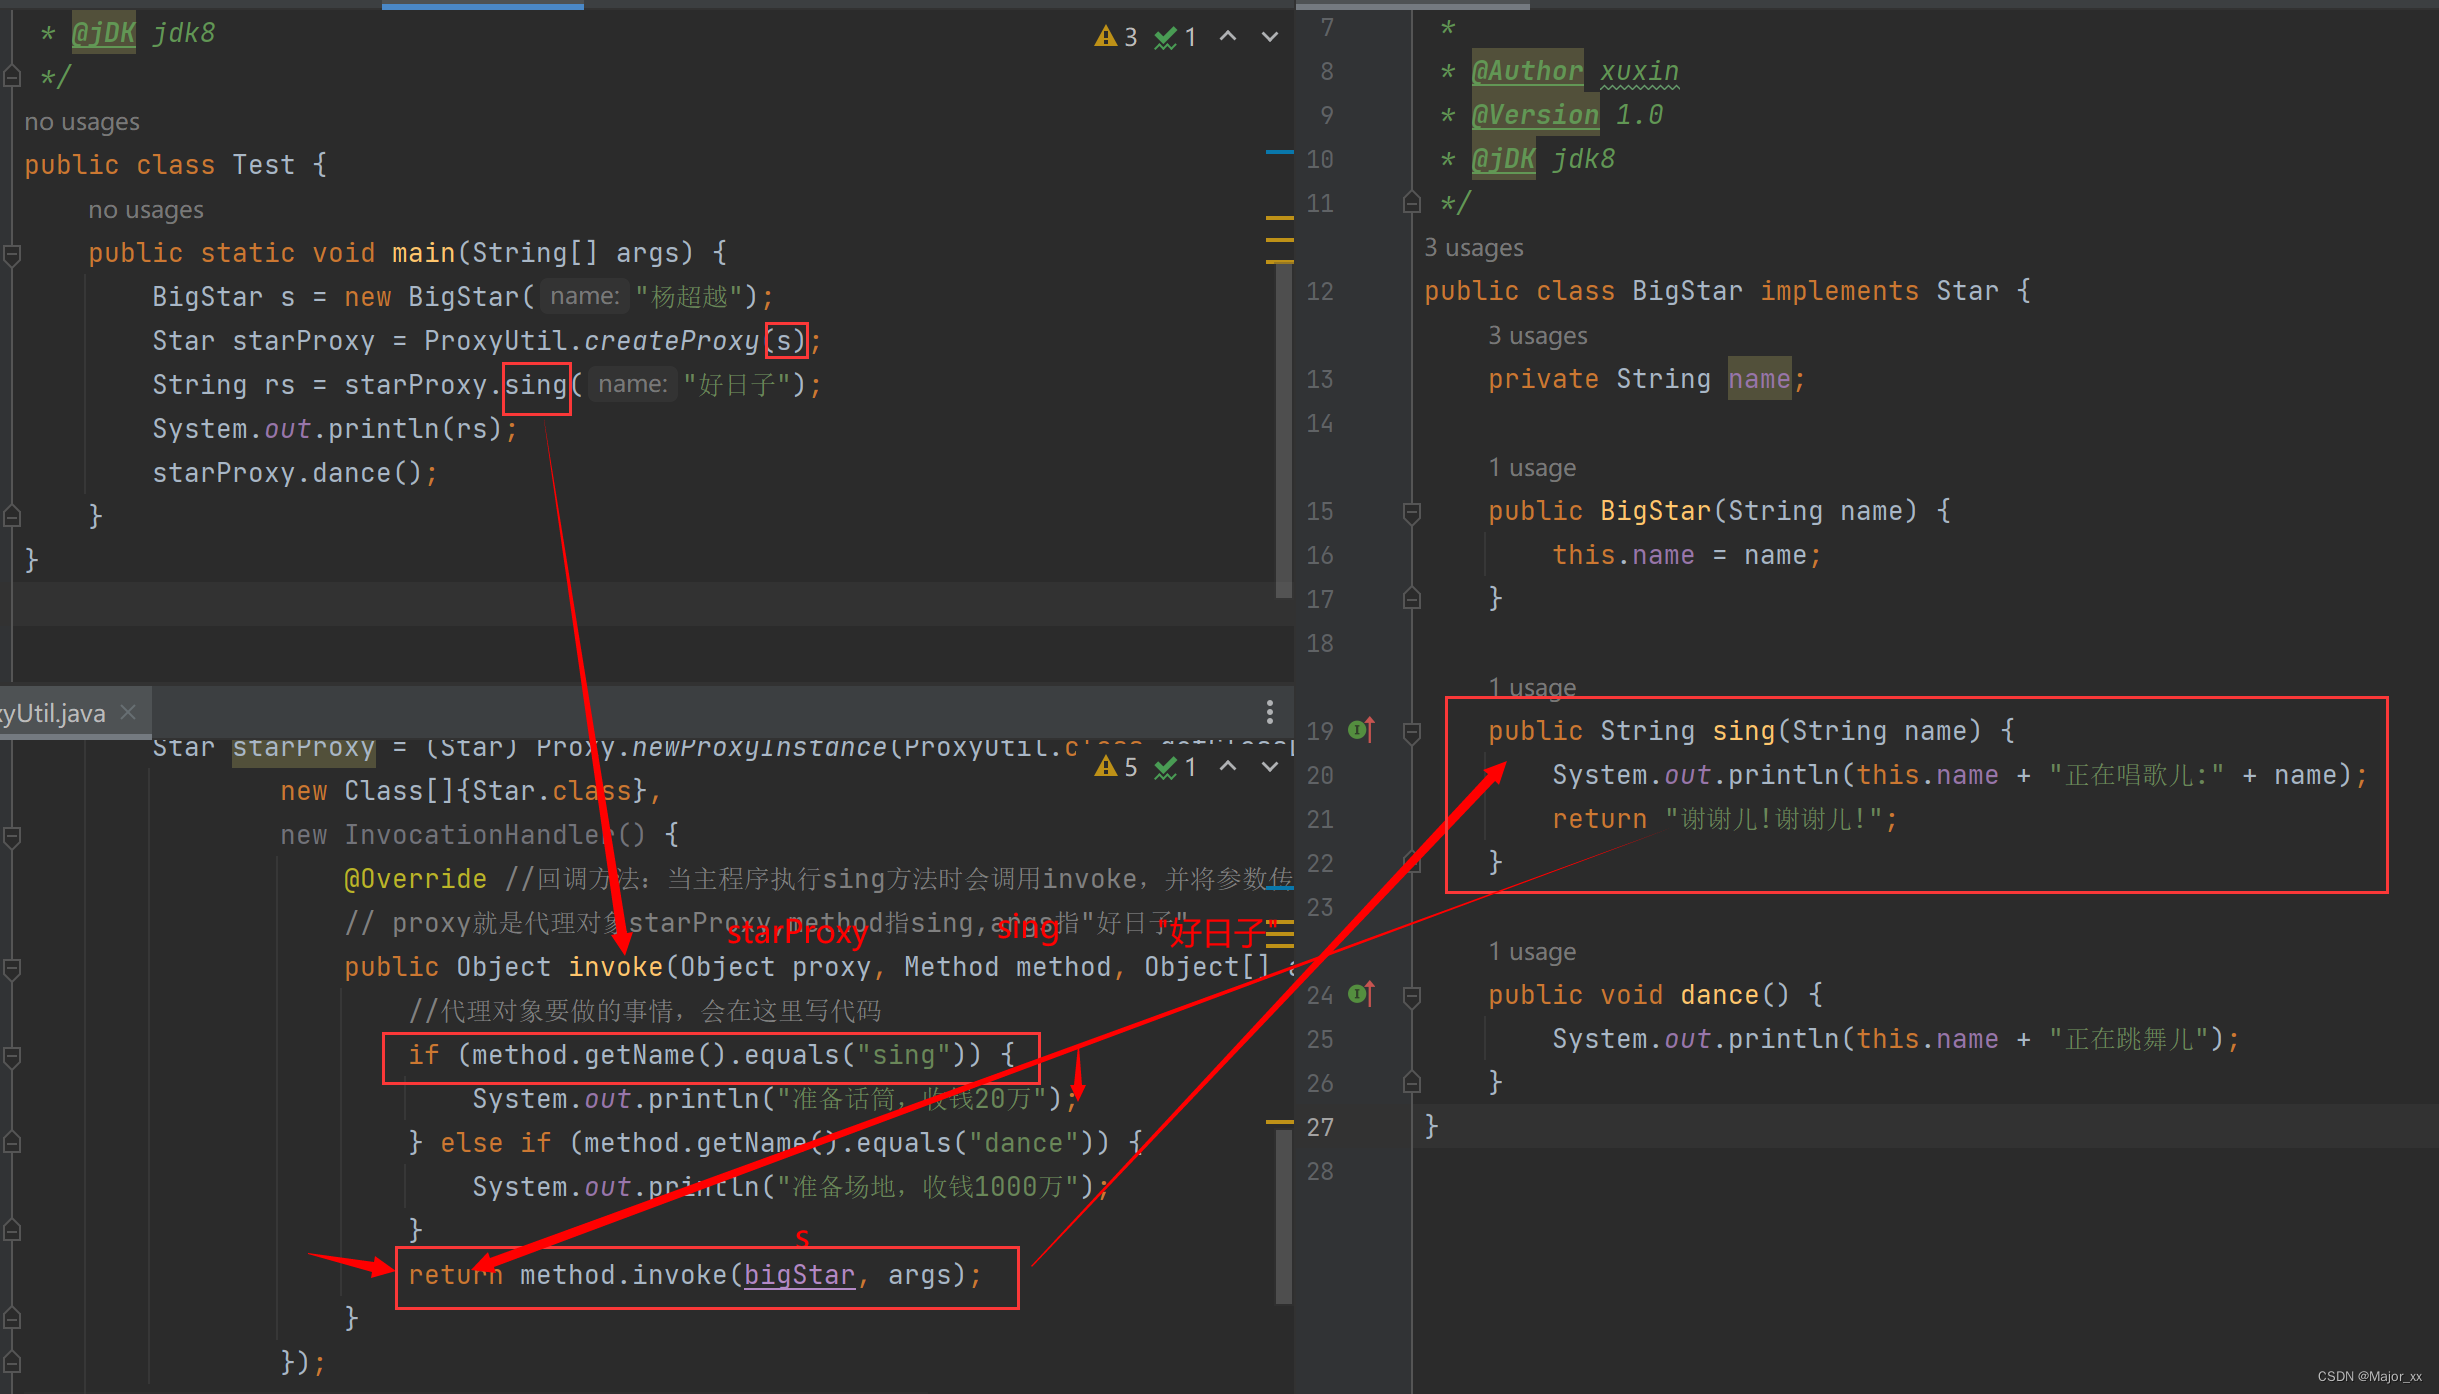This screenshot has width=2439, height=1394.
Task: Collapse the dance method fold on line 24
Action: (x=1412, y=996)
